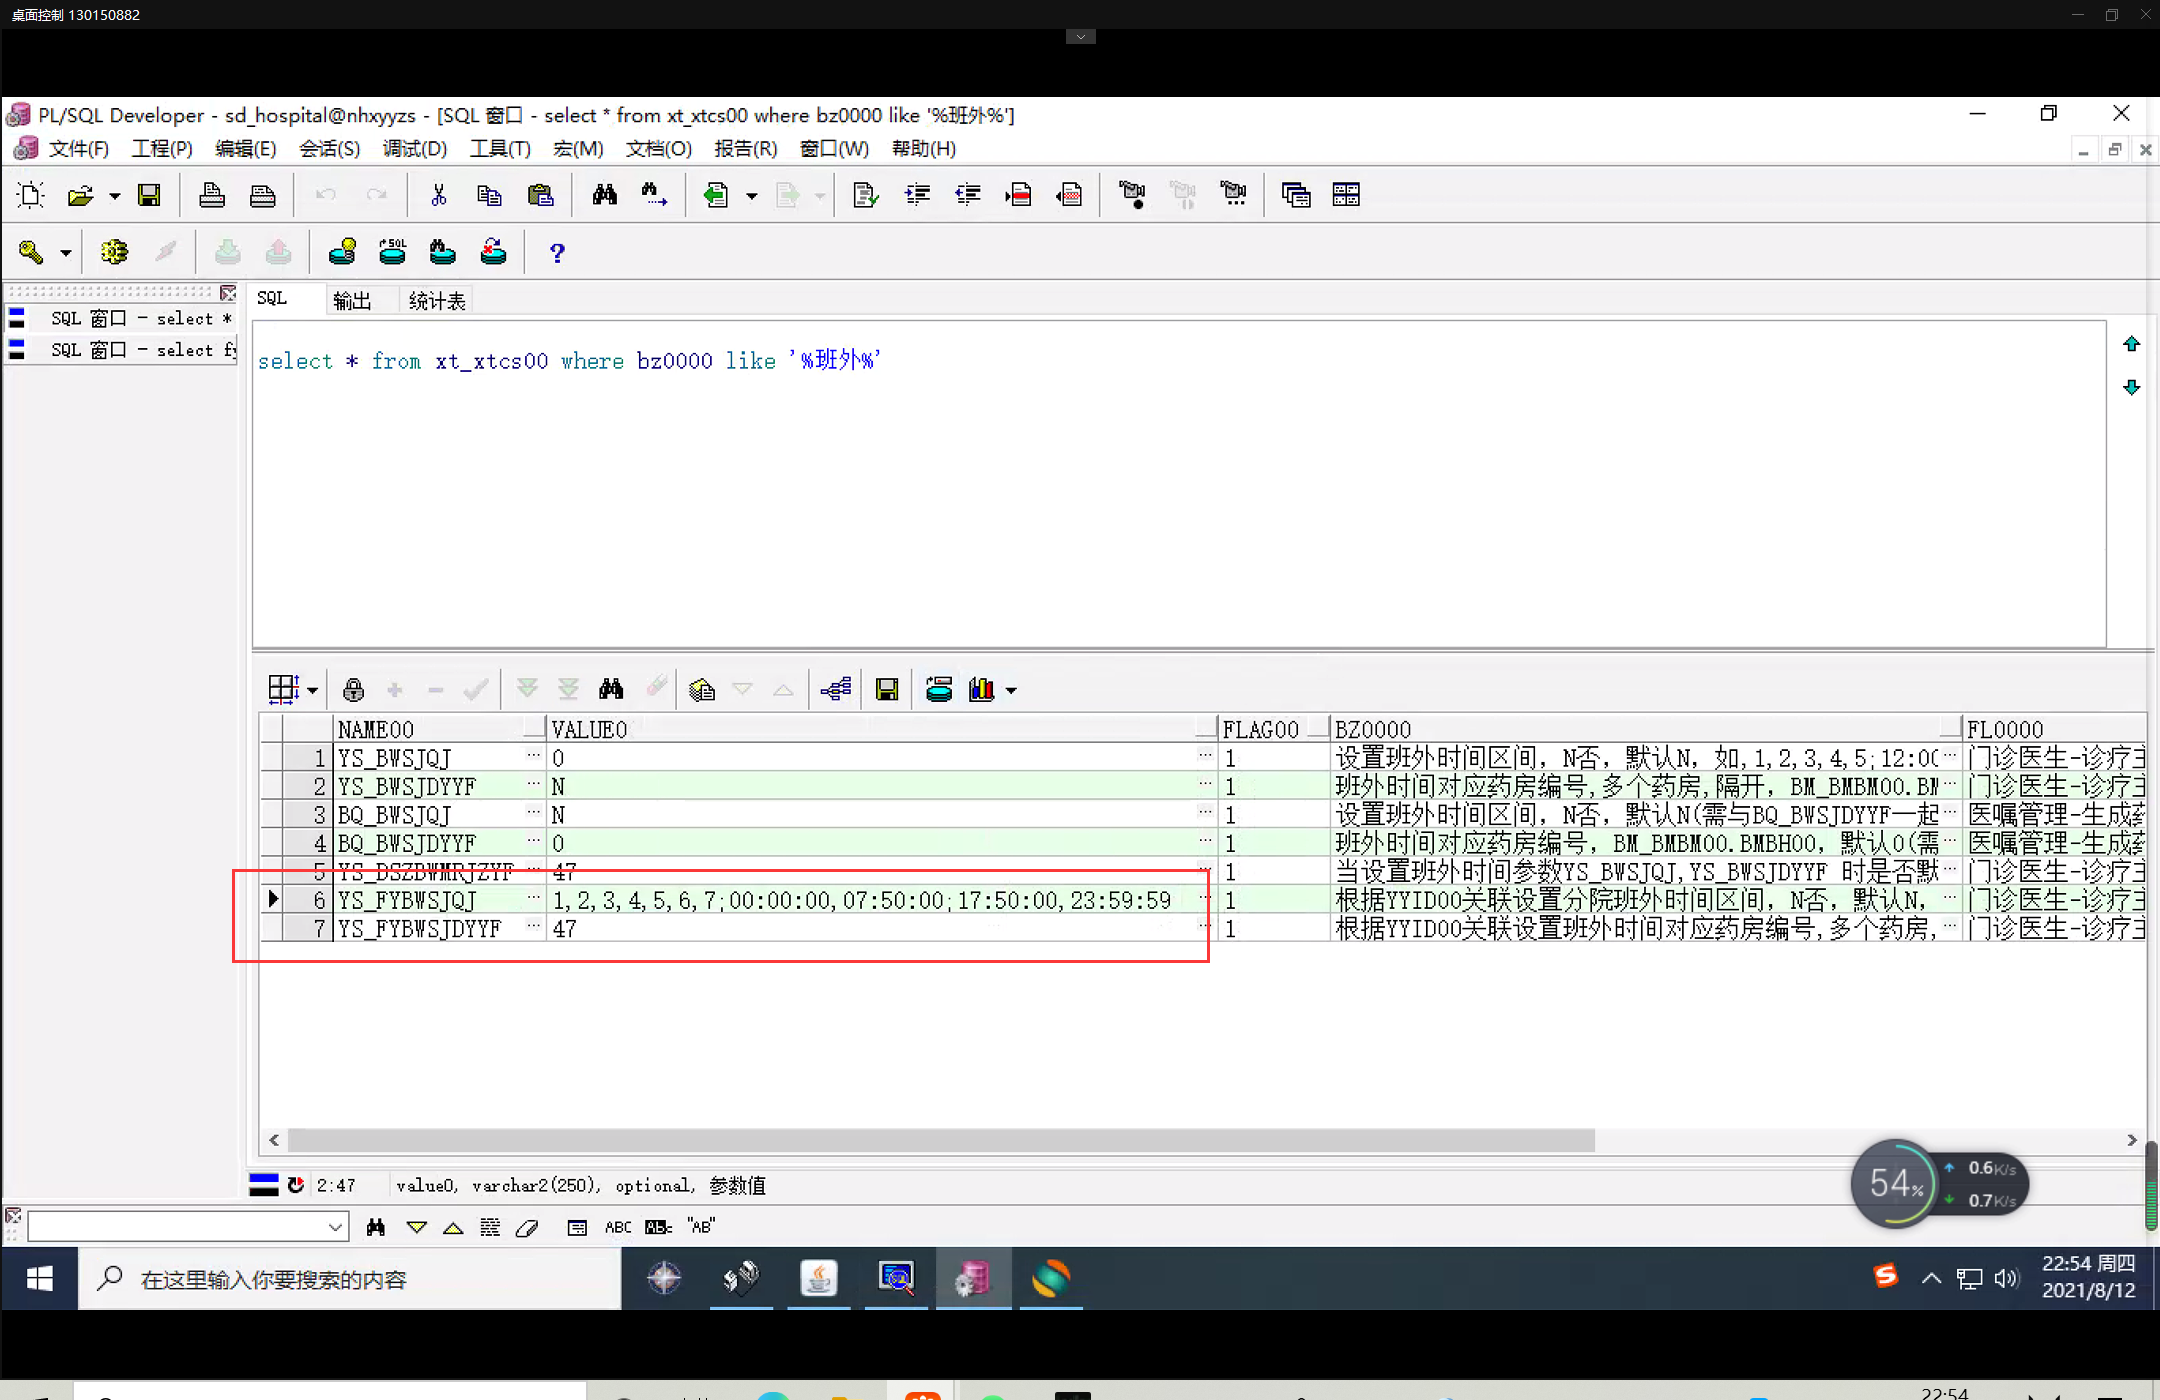Screen dimensions: 2160x1400
Task: Click the blue Help question mark icon
Action: [557, 253]
